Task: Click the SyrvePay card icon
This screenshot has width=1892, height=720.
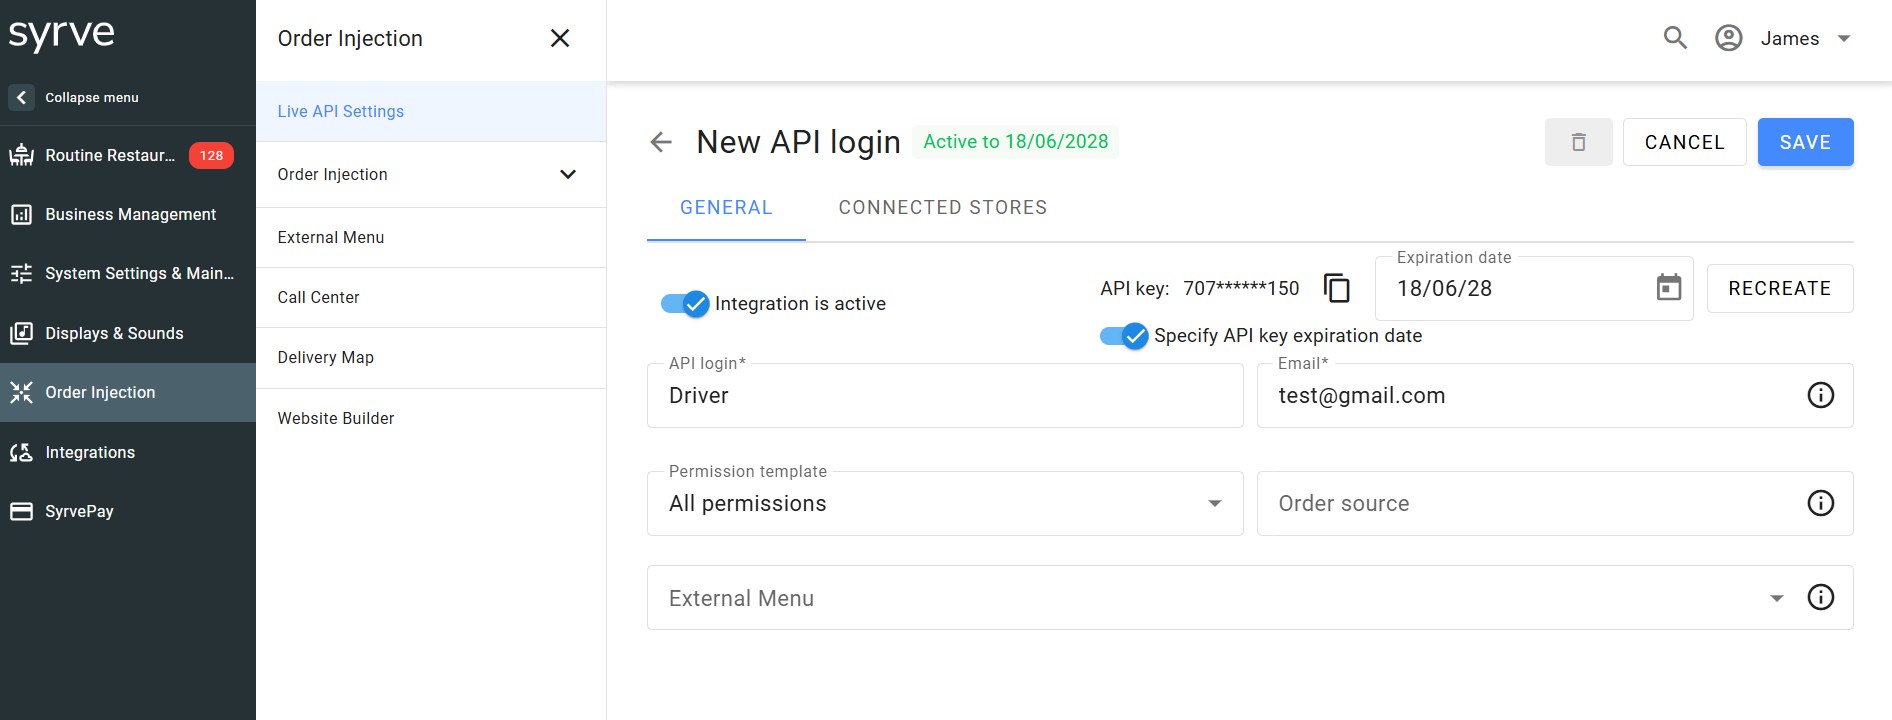Action: click(x=21, y=511)
